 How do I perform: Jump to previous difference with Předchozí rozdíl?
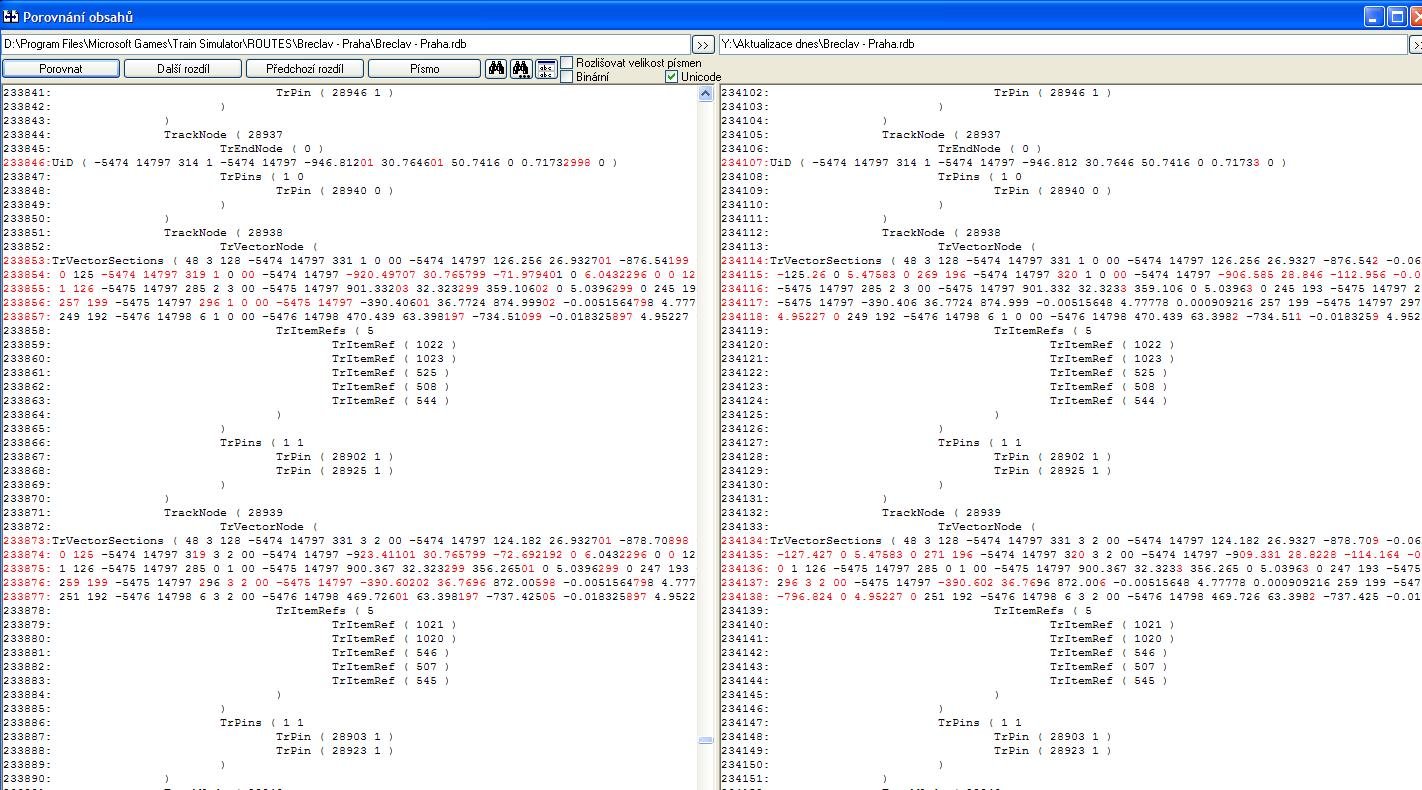pos(305,69)
